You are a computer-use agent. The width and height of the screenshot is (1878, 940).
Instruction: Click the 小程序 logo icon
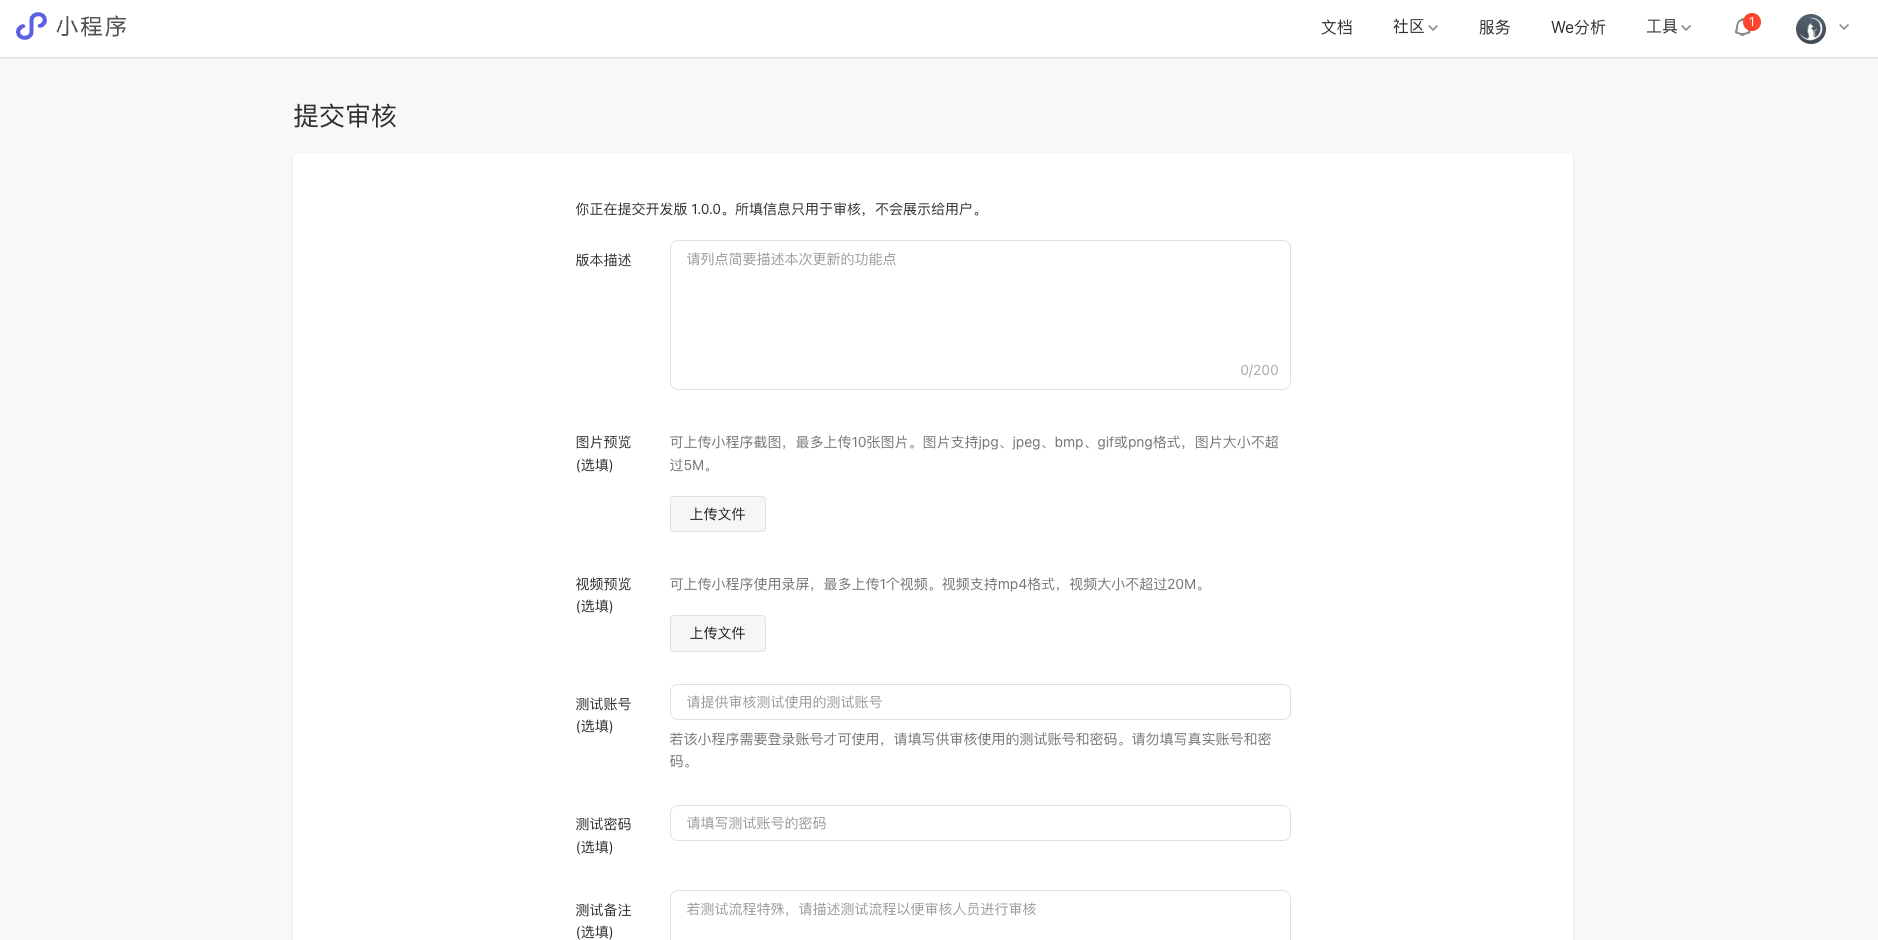click(31, 26)
